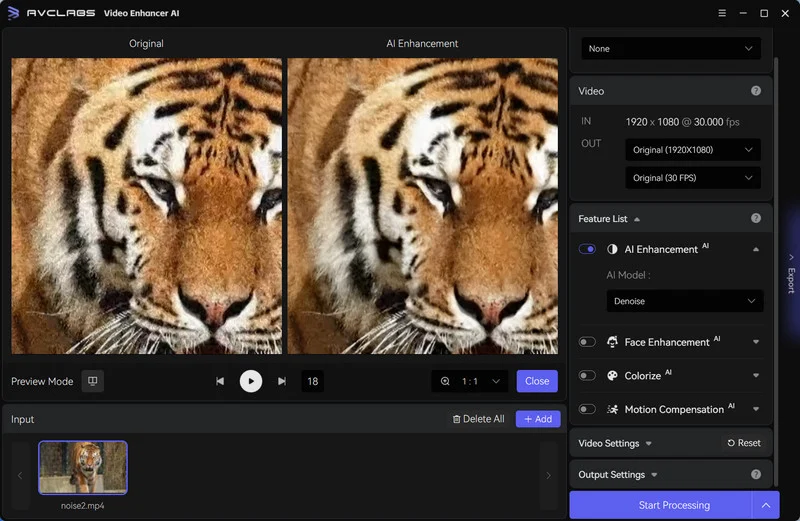Viewport: 800px width, 521px height.
Task: Click the zoom magnifier icon
Action: (445, 381)
